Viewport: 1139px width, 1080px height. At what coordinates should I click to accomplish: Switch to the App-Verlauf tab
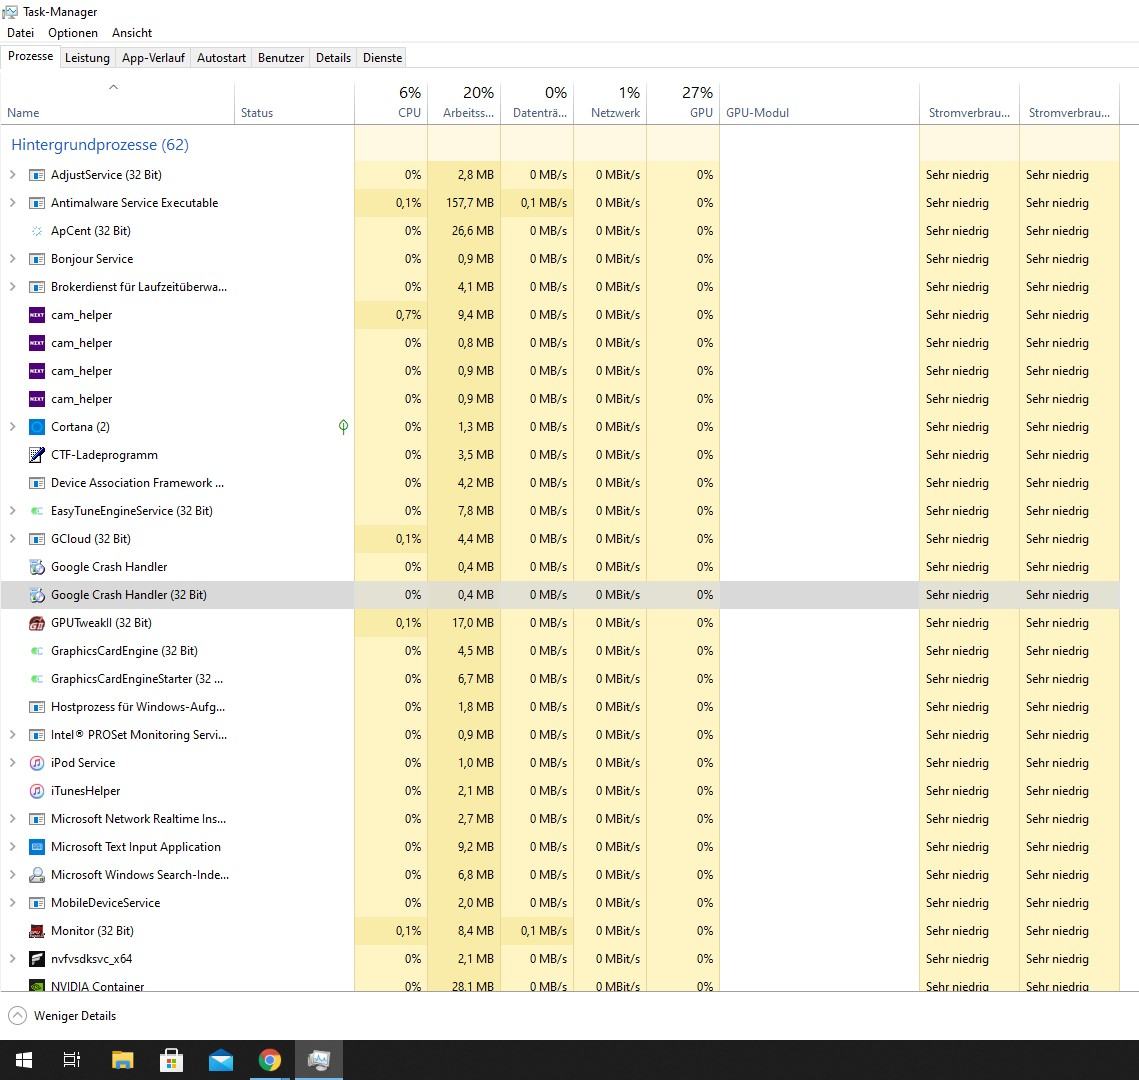(153, 57)
